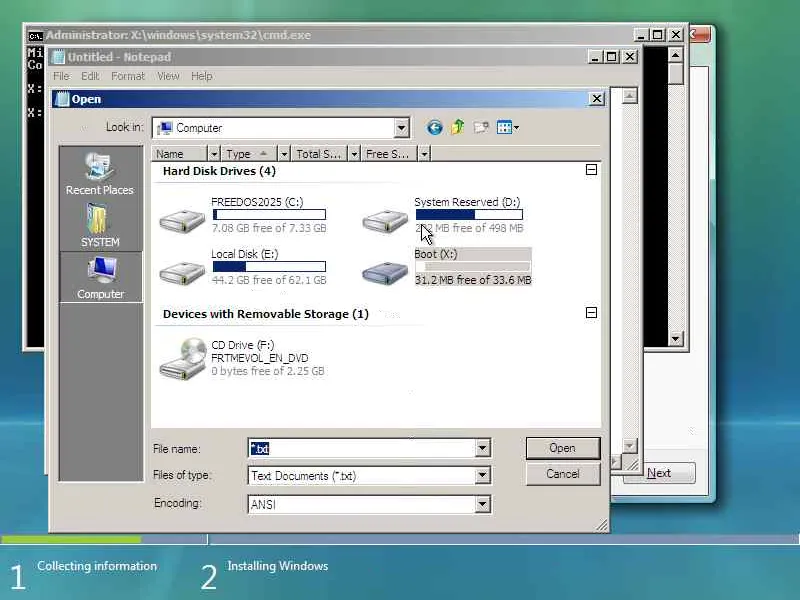This screenshot has height=600, width=800.
Task: Select System Reserved (D:) drive icon
Action: 385,221
